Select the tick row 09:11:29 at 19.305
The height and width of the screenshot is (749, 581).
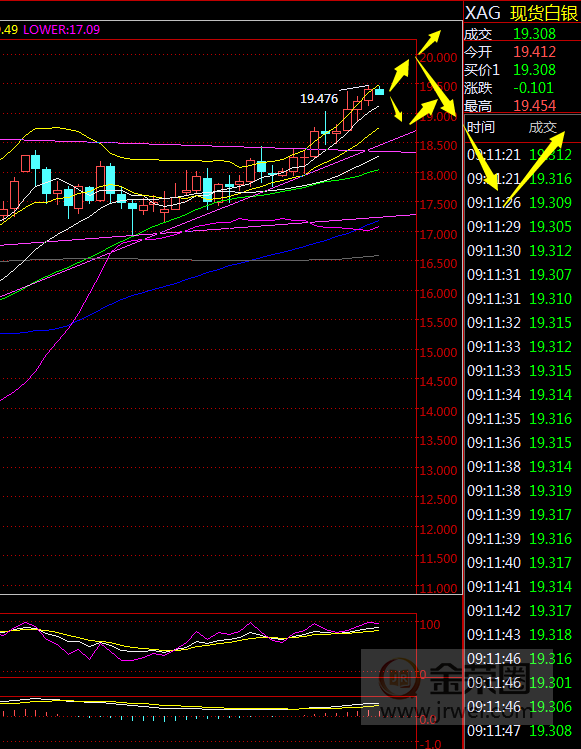click(x=519, y=226)
